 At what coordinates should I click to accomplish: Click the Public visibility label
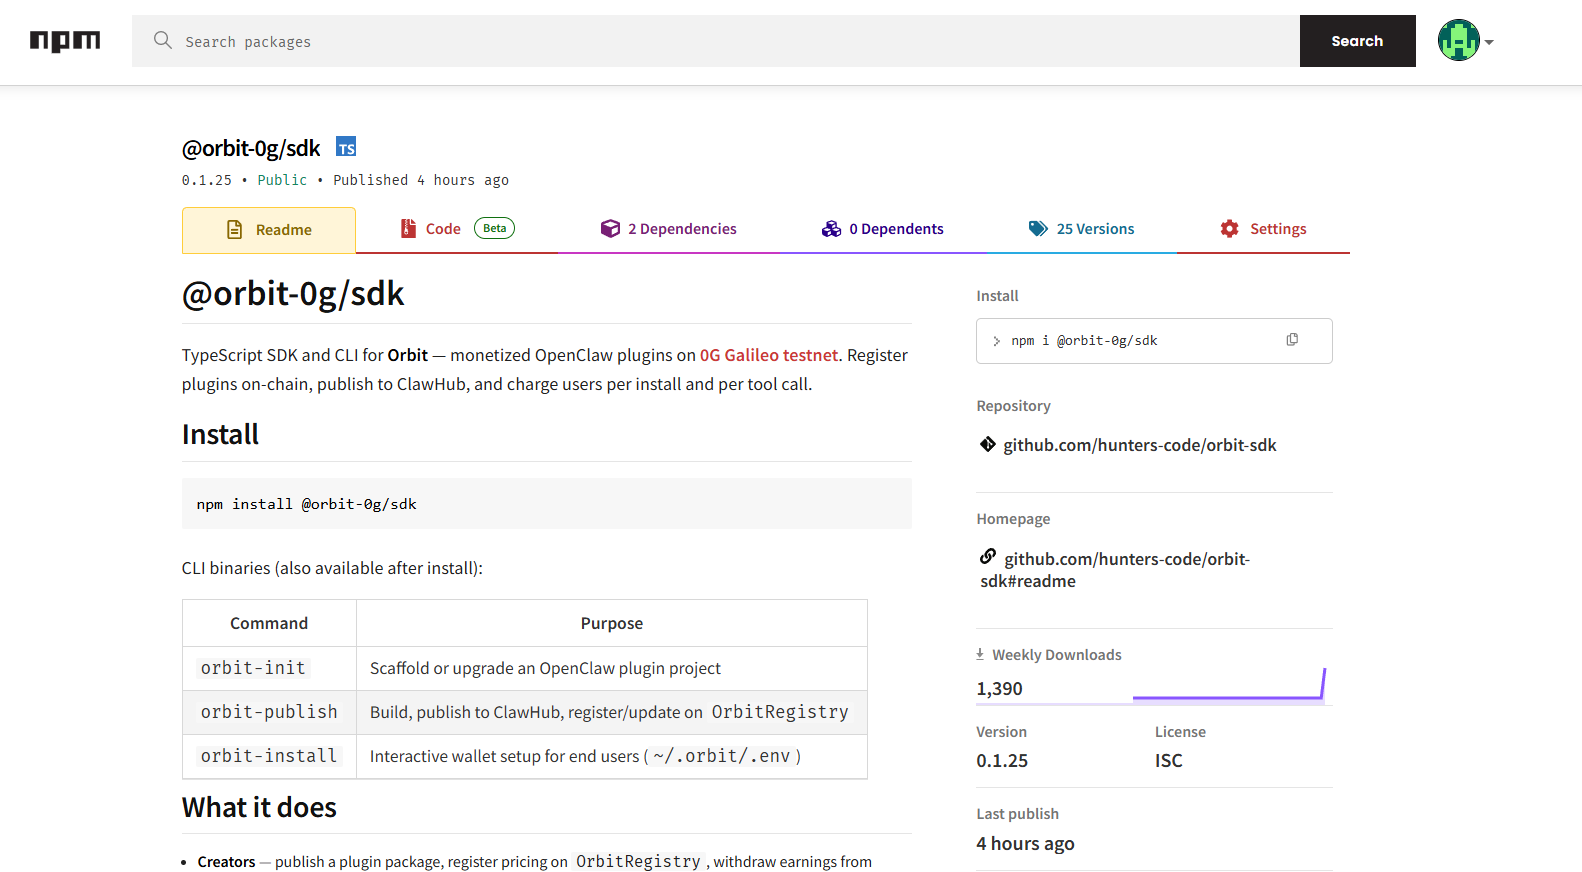(282, 180)
